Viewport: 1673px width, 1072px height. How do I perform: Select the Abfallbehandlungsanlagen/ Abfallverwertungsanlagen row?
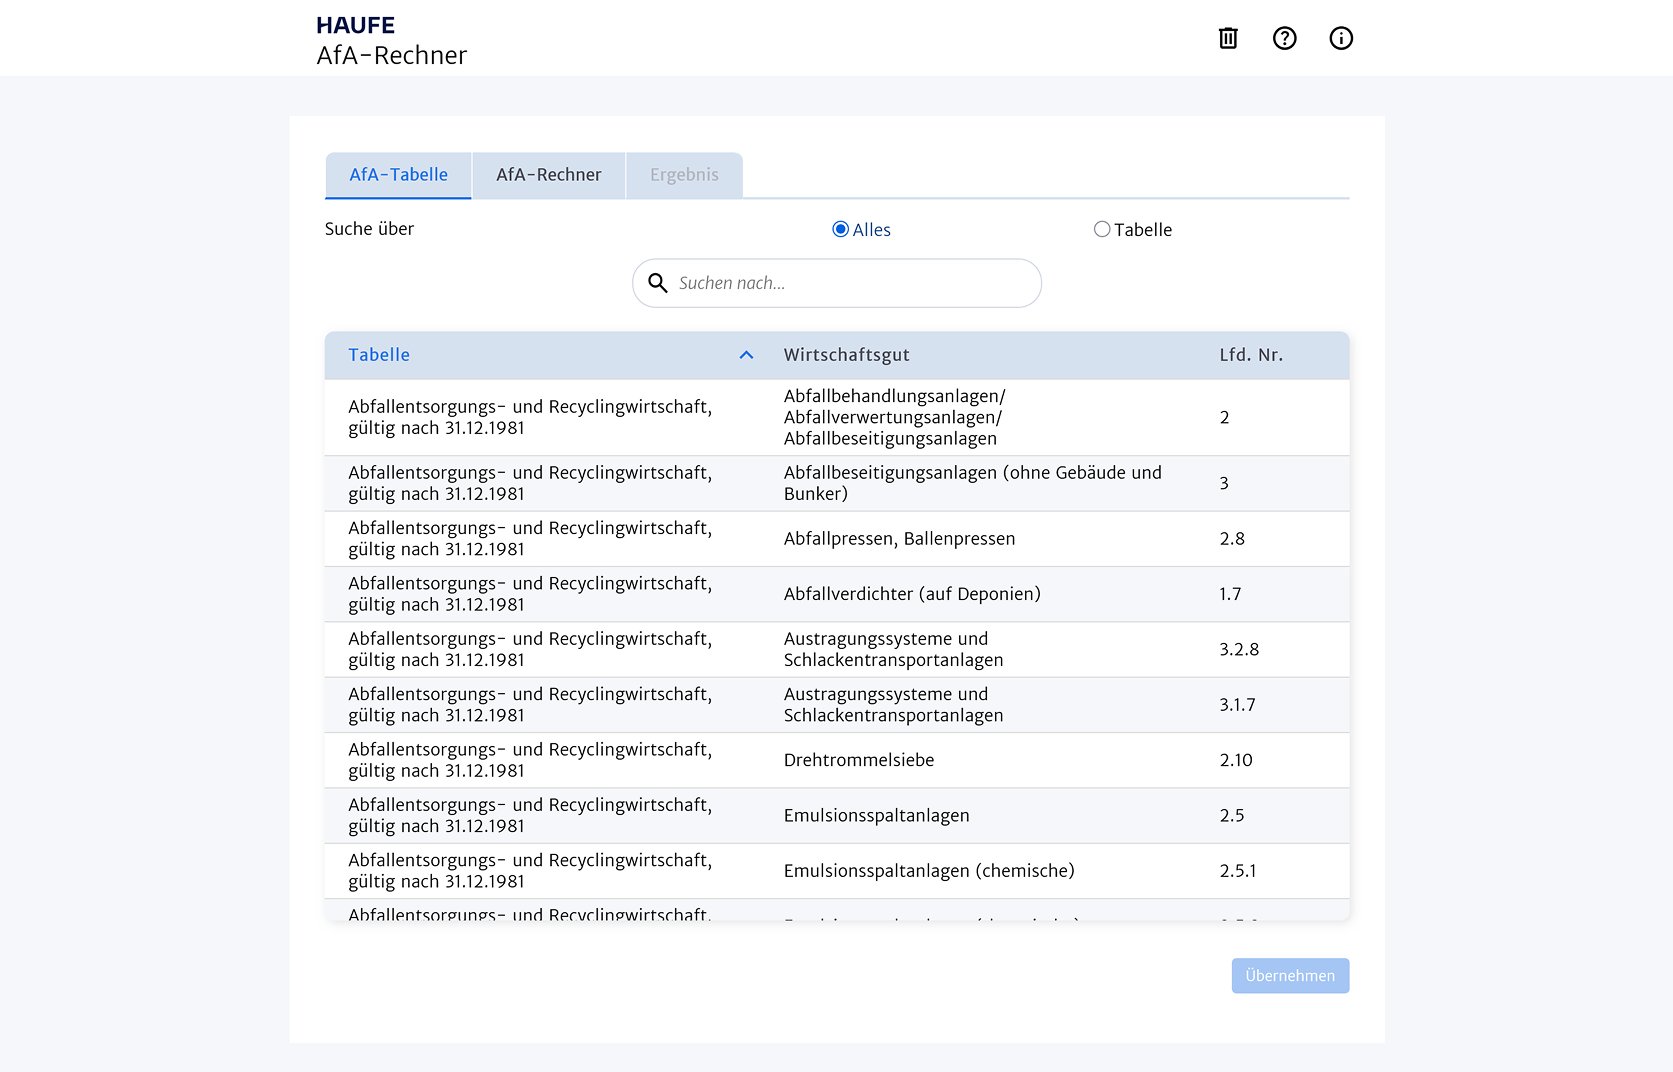(x=837, y=418)
